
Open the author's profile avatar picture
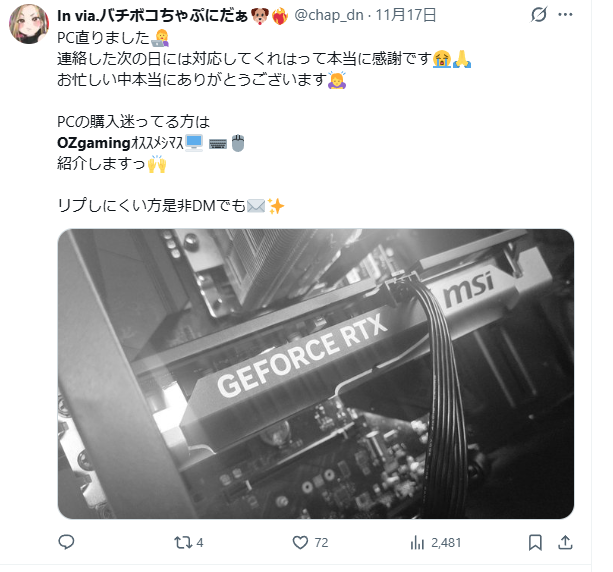coord(29,24)
